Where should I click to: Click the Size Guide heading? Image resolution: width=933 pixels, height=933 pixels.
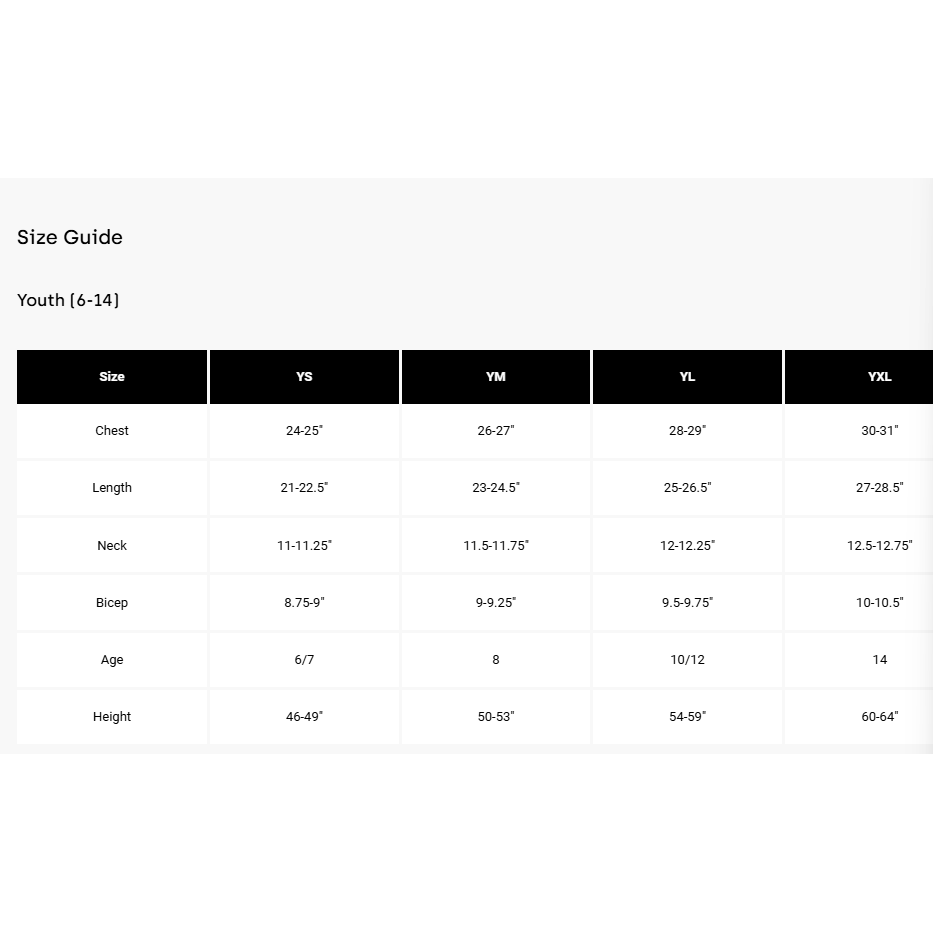coord(70,237)
